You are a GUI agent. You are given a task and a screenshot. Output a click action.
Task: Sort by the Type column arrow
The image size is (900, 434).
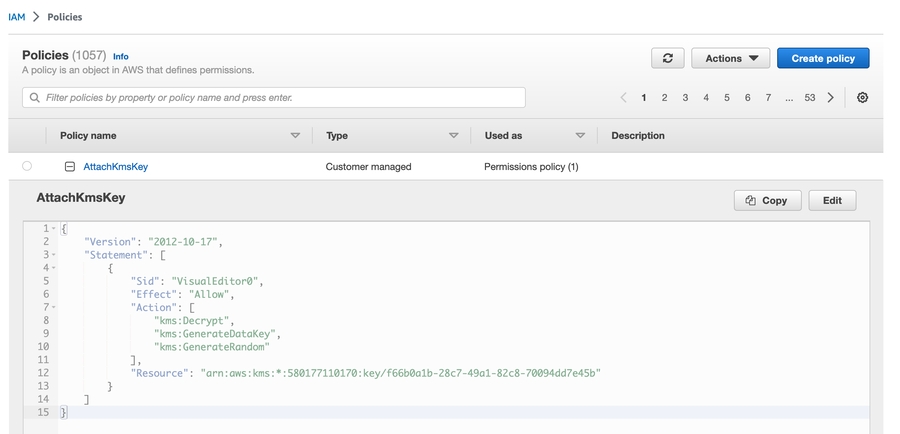pyautogui.click(x=453, y=136)
